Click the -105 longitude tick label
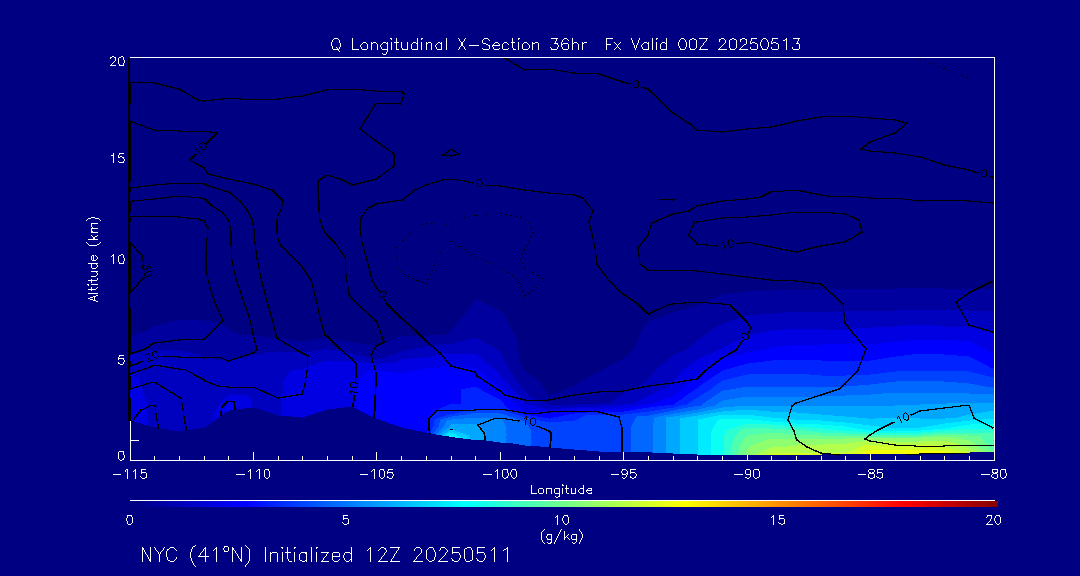The image size is (1080, 576). [377, 475]
